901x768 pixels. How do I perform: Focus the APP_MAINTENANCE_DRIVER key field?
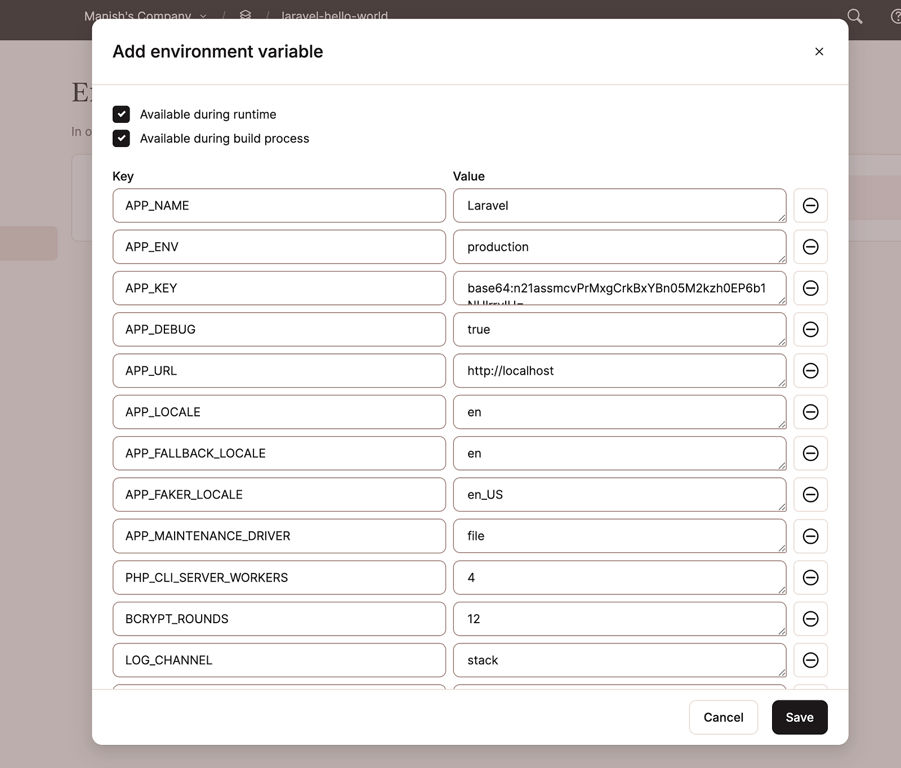[x=279, y=536]
